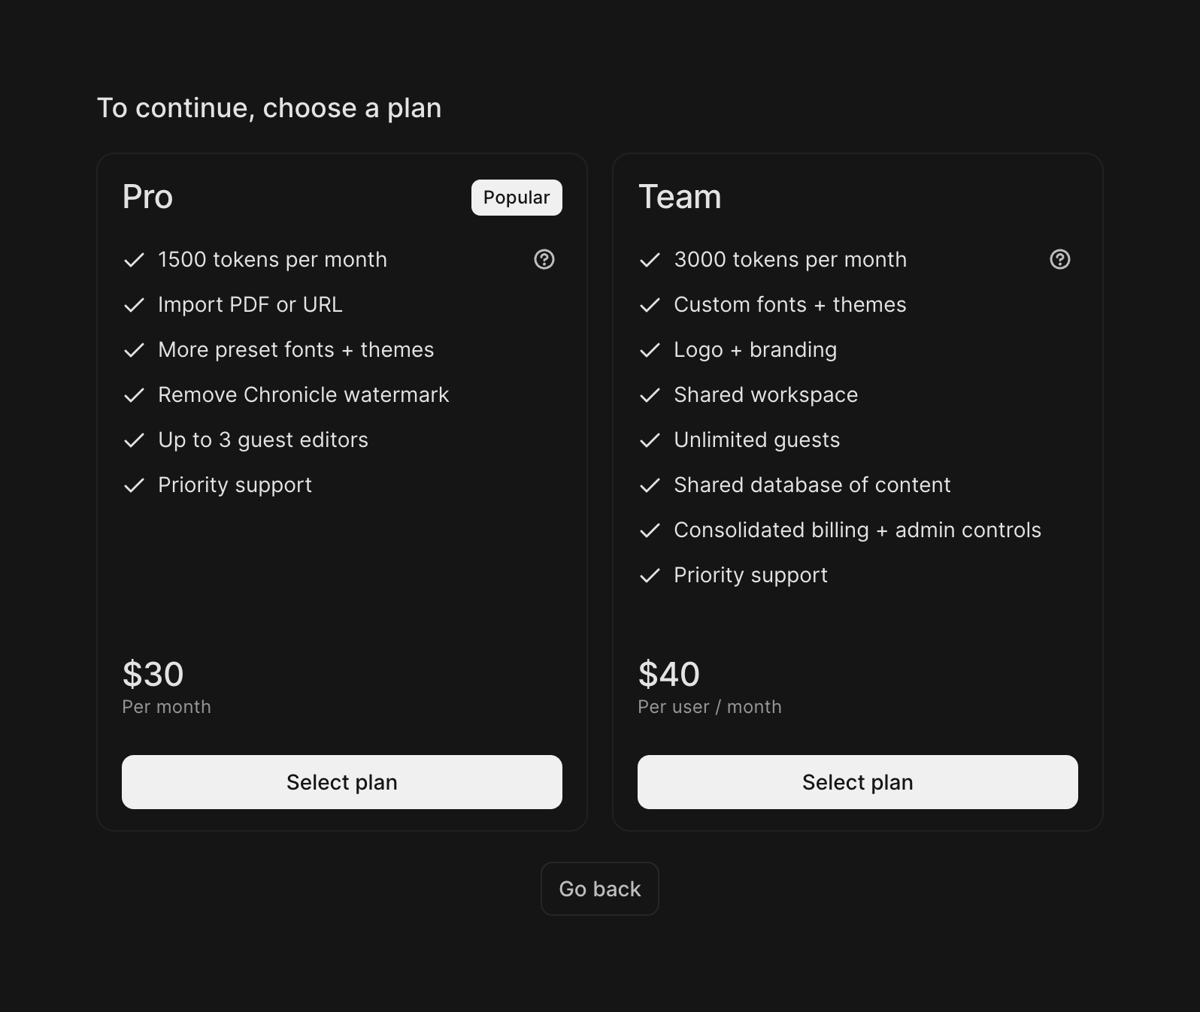This screenshot has width=1200, height=1012.
Task: Select plan for Team
Action: point(857,782)
